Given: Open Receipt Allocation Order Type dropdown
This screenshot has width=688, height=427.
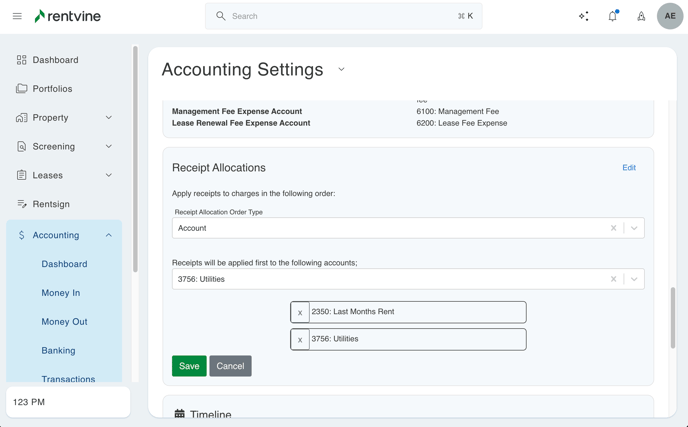Looking at the screenshot, I should (x=634, y=228).
